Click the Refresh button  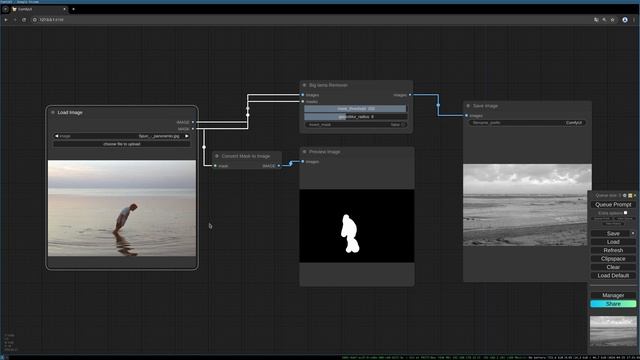(x=613, y=250)
